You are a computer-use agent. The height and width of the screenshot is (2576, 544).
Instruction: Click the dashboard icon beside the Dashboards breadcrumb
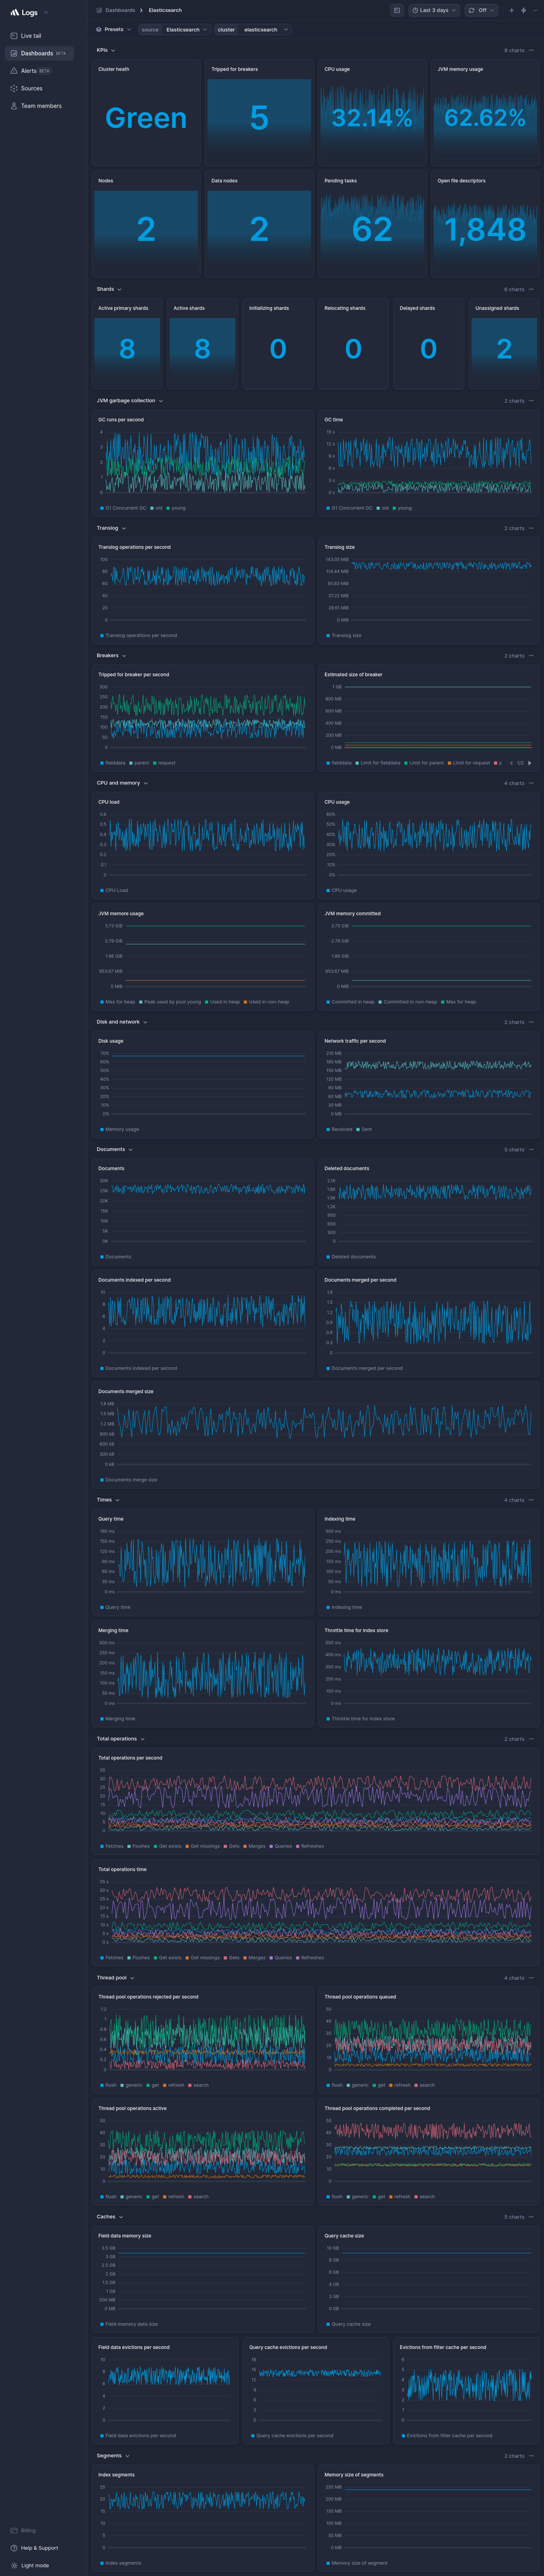click(99, 10)
